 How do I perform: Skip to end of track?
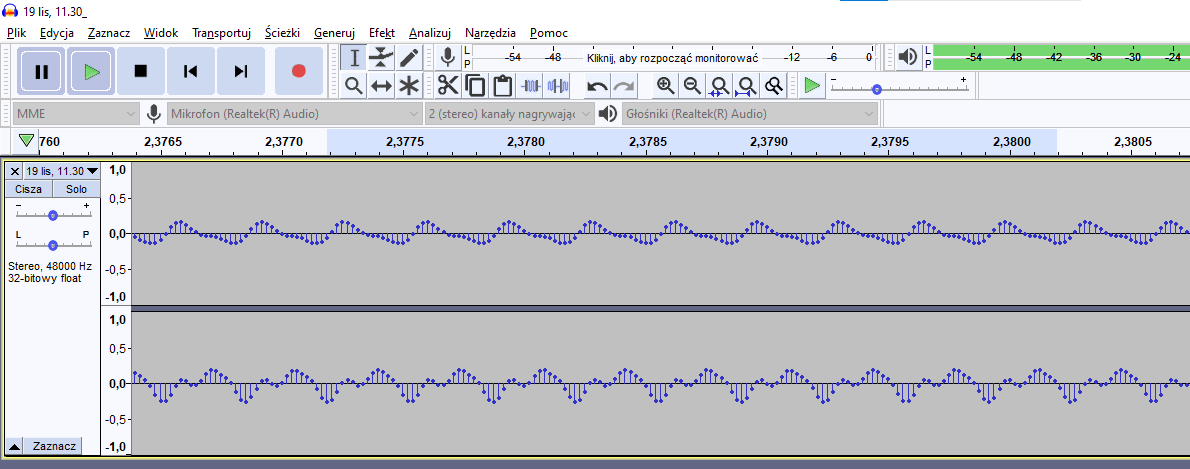pyautogui.click(x=241, y=71)
